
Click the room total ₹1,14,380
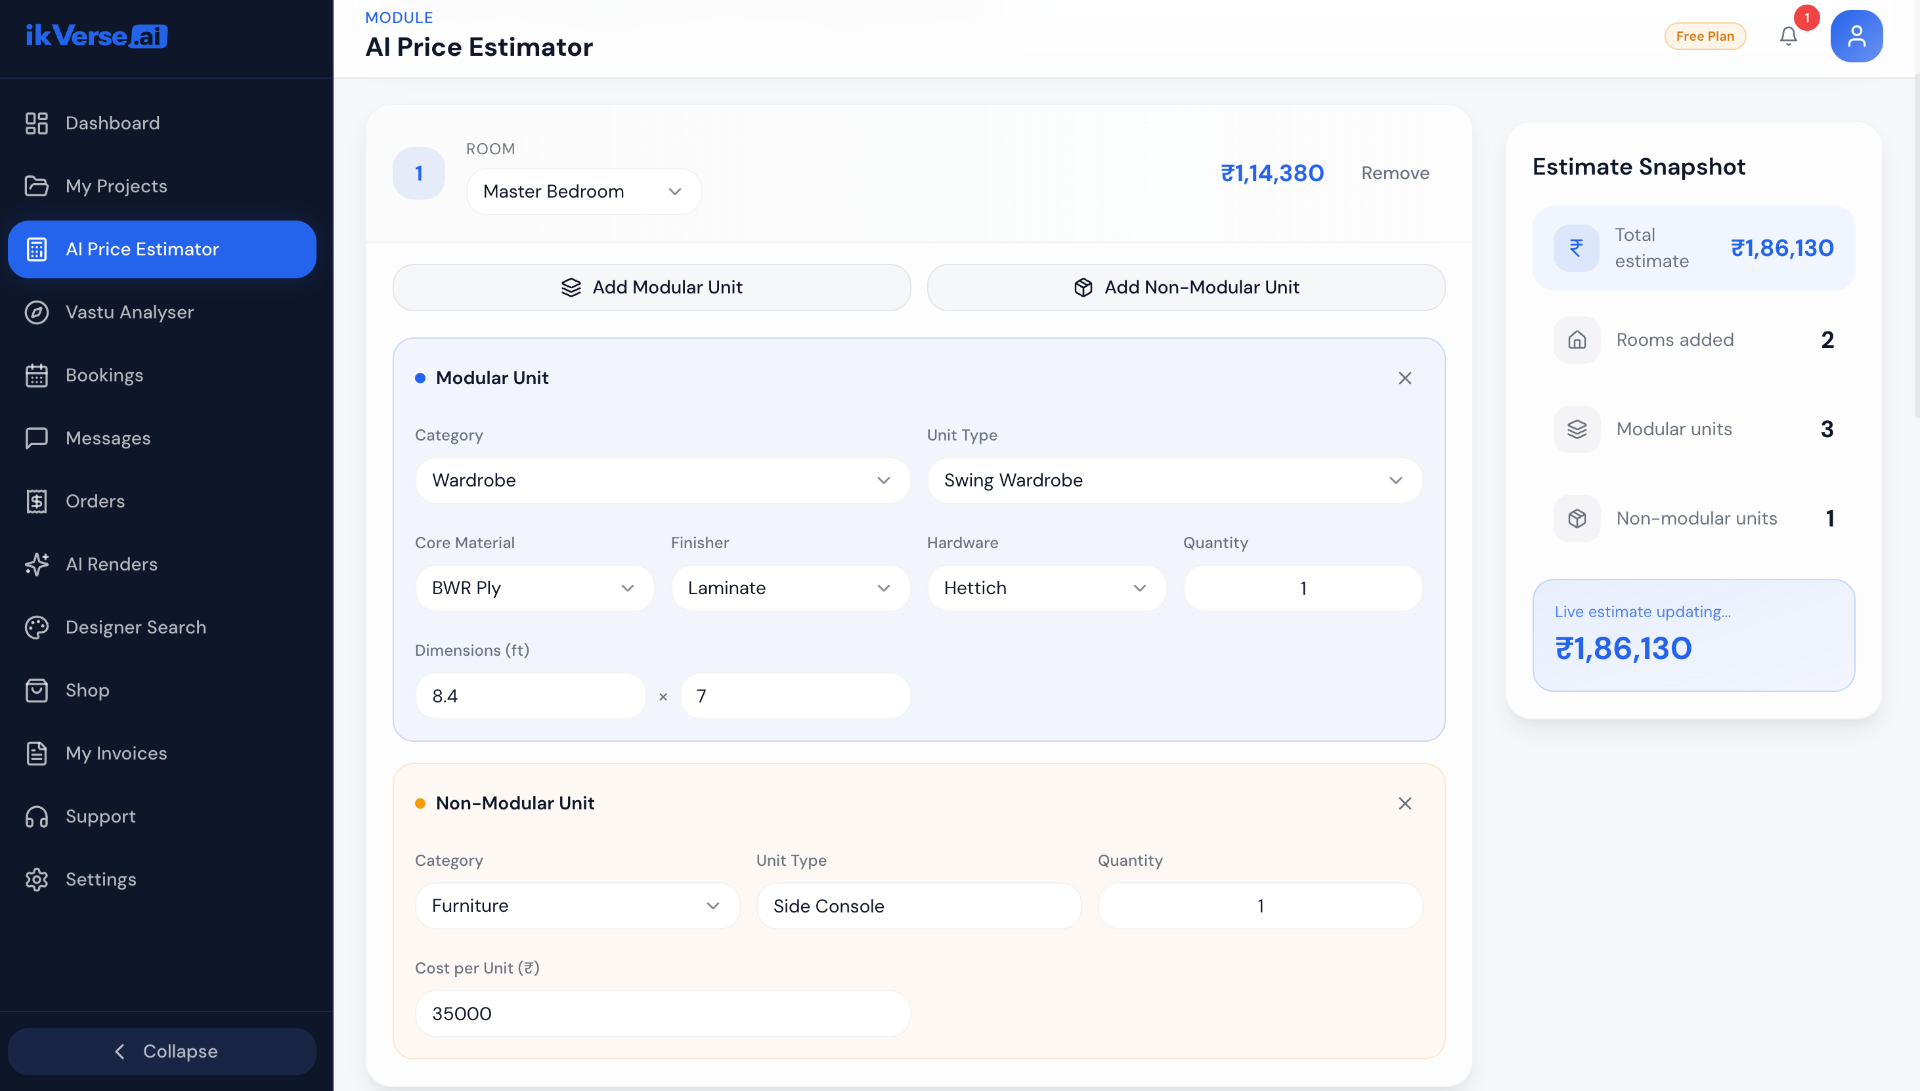[x=1272, y=173]
